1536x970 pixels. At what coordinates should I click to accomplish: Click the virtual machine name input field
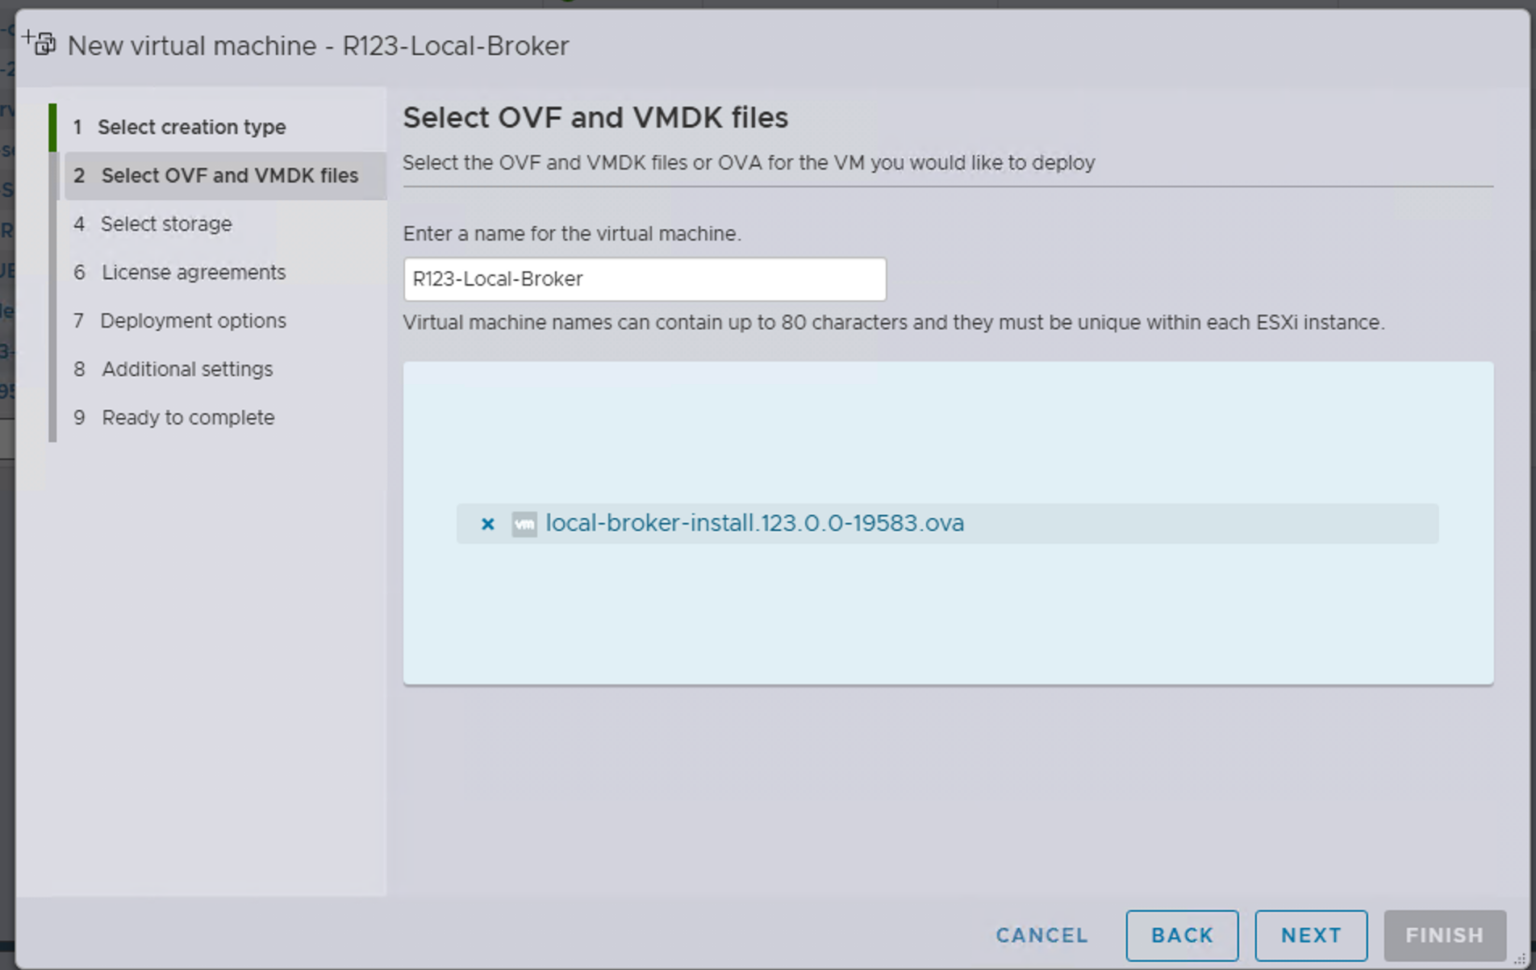[644, 279]
